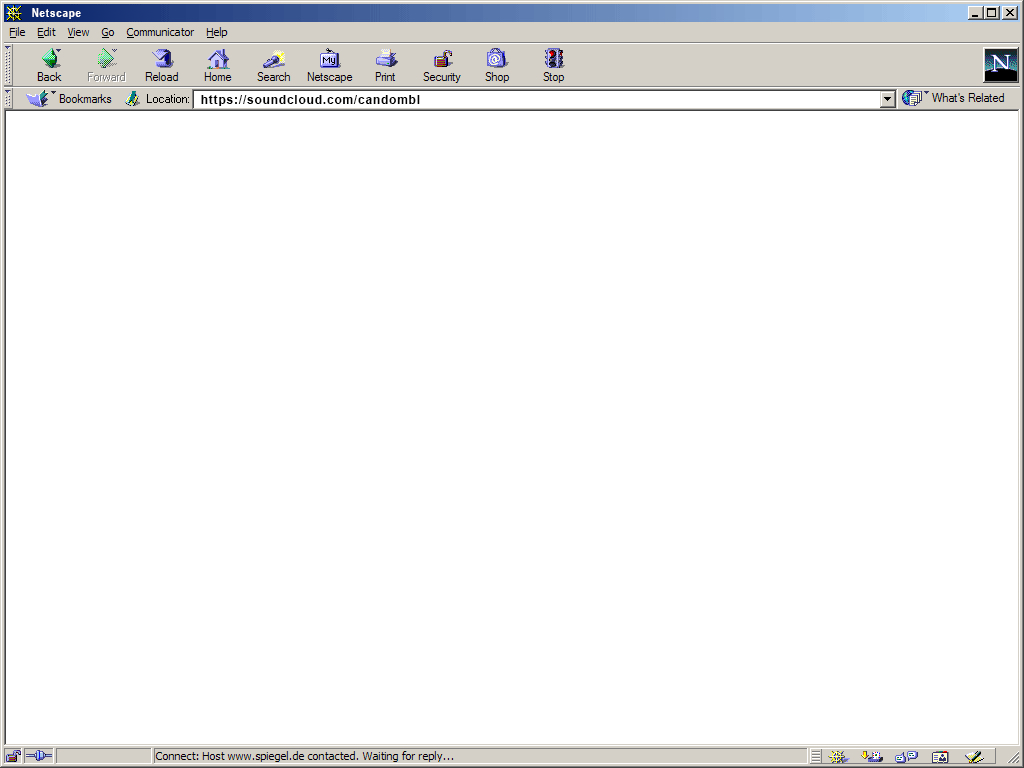
Task: Click the component bar grip handle
Action: pyautogui.click(x=816, y=756)
